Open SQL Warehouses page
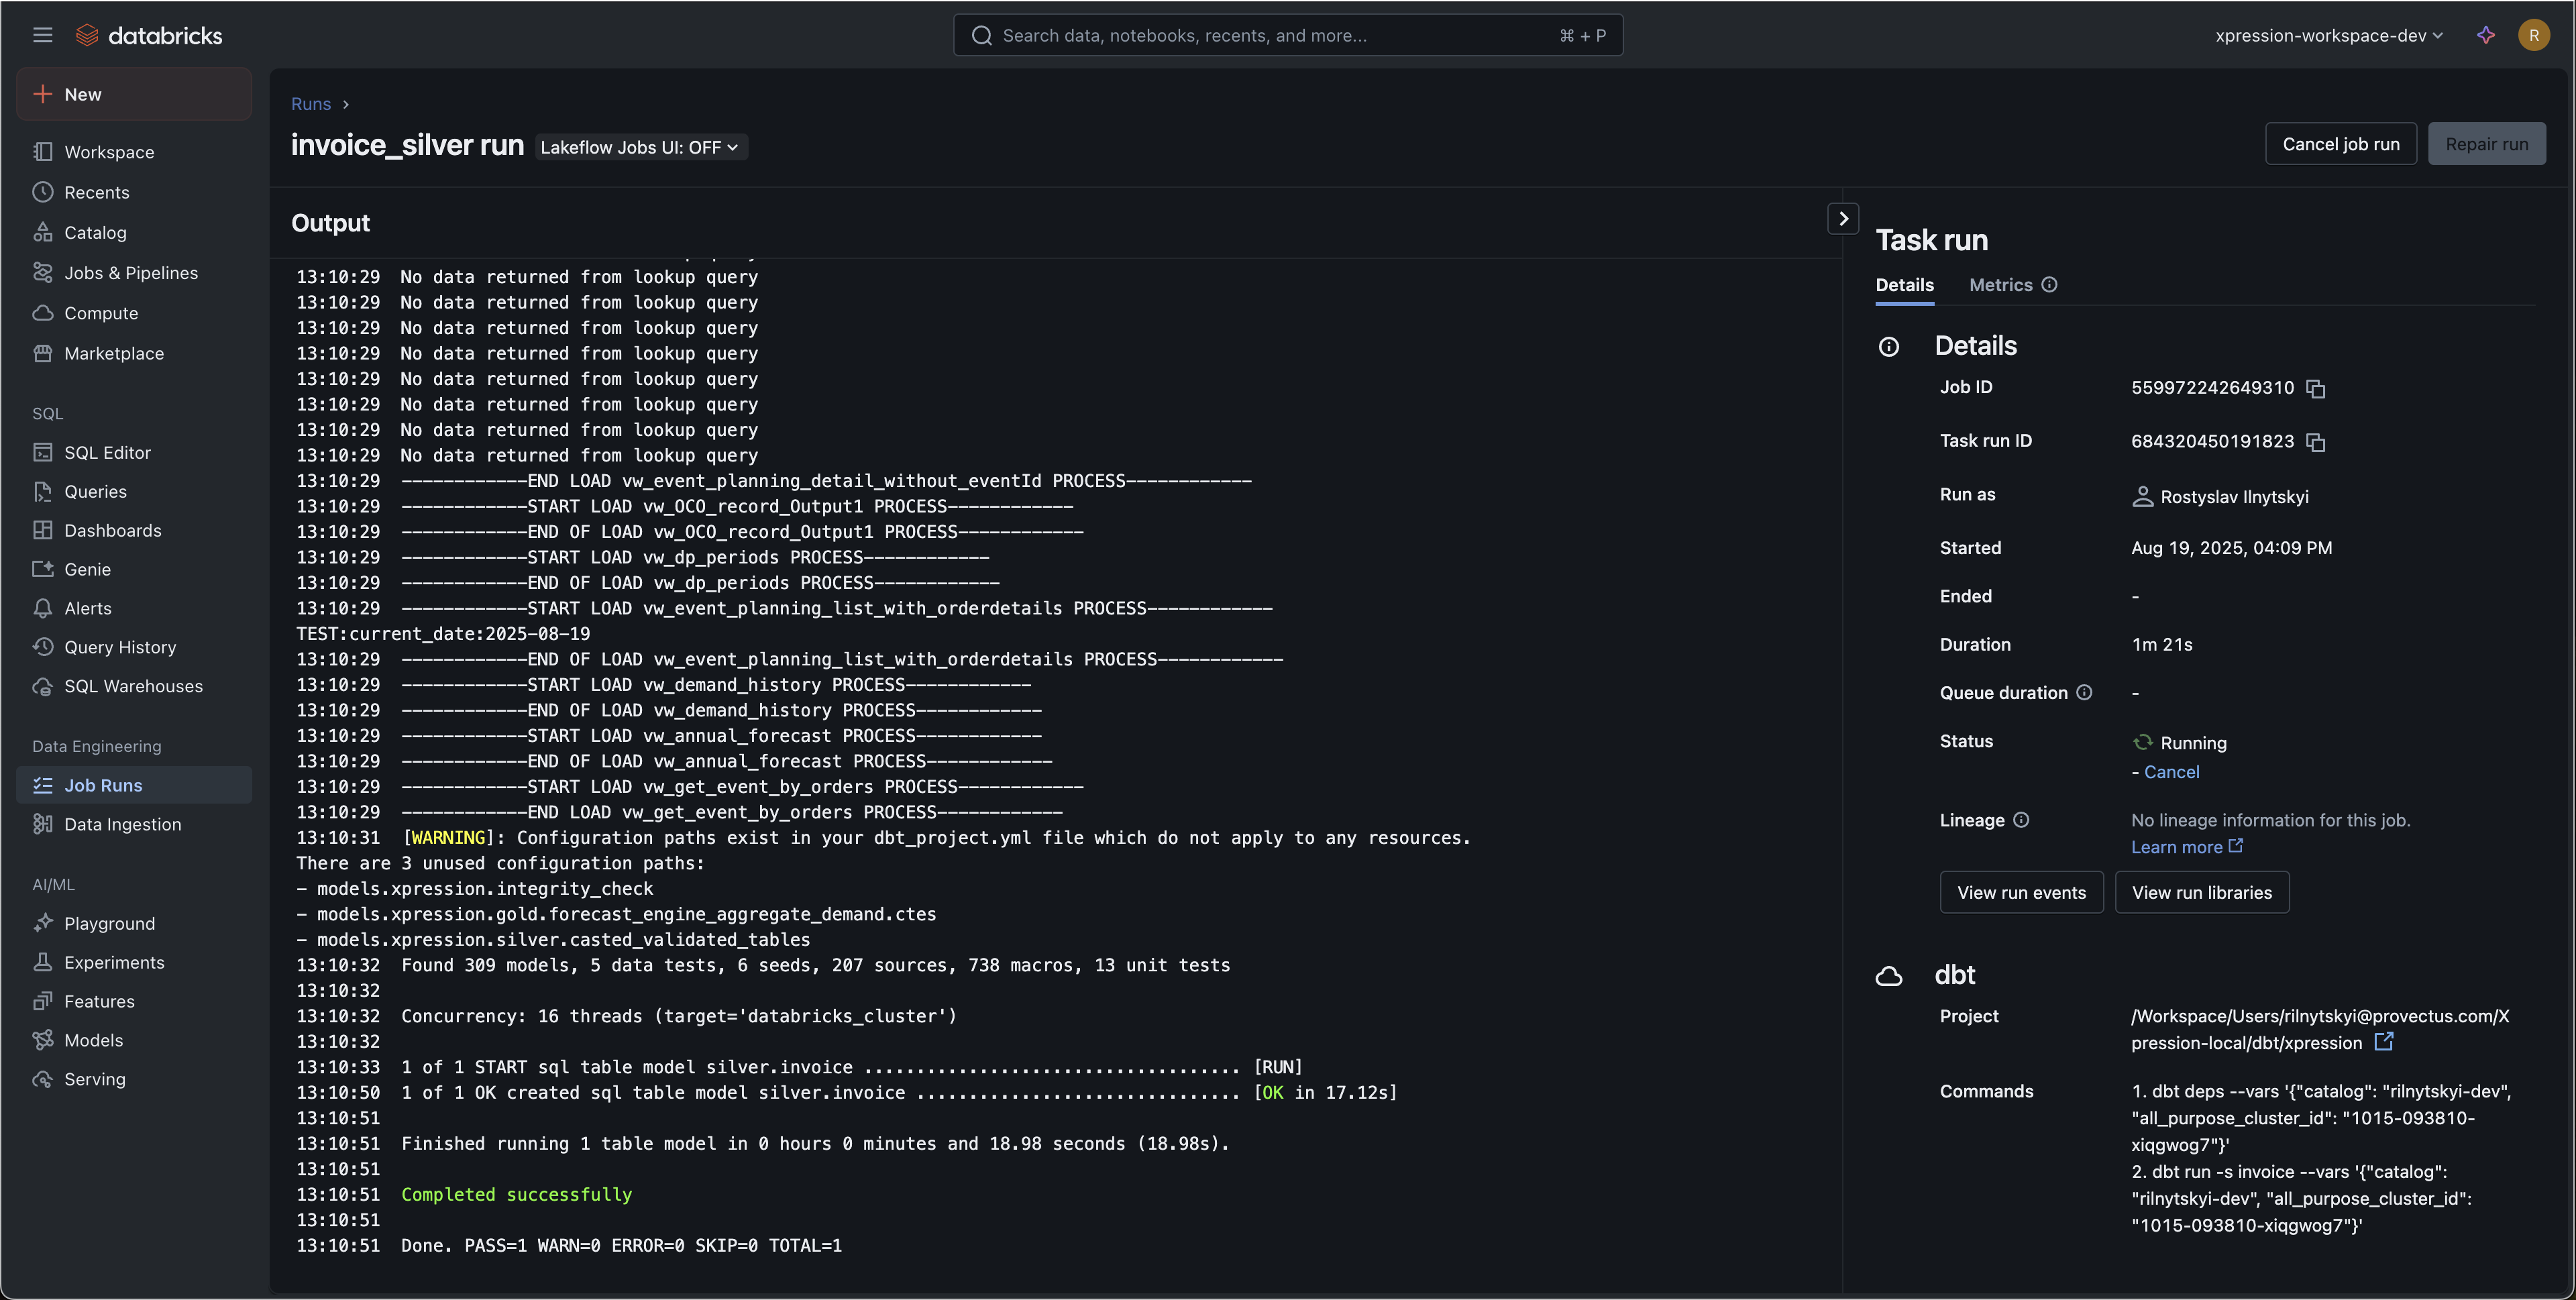 [x=134, y=686]
